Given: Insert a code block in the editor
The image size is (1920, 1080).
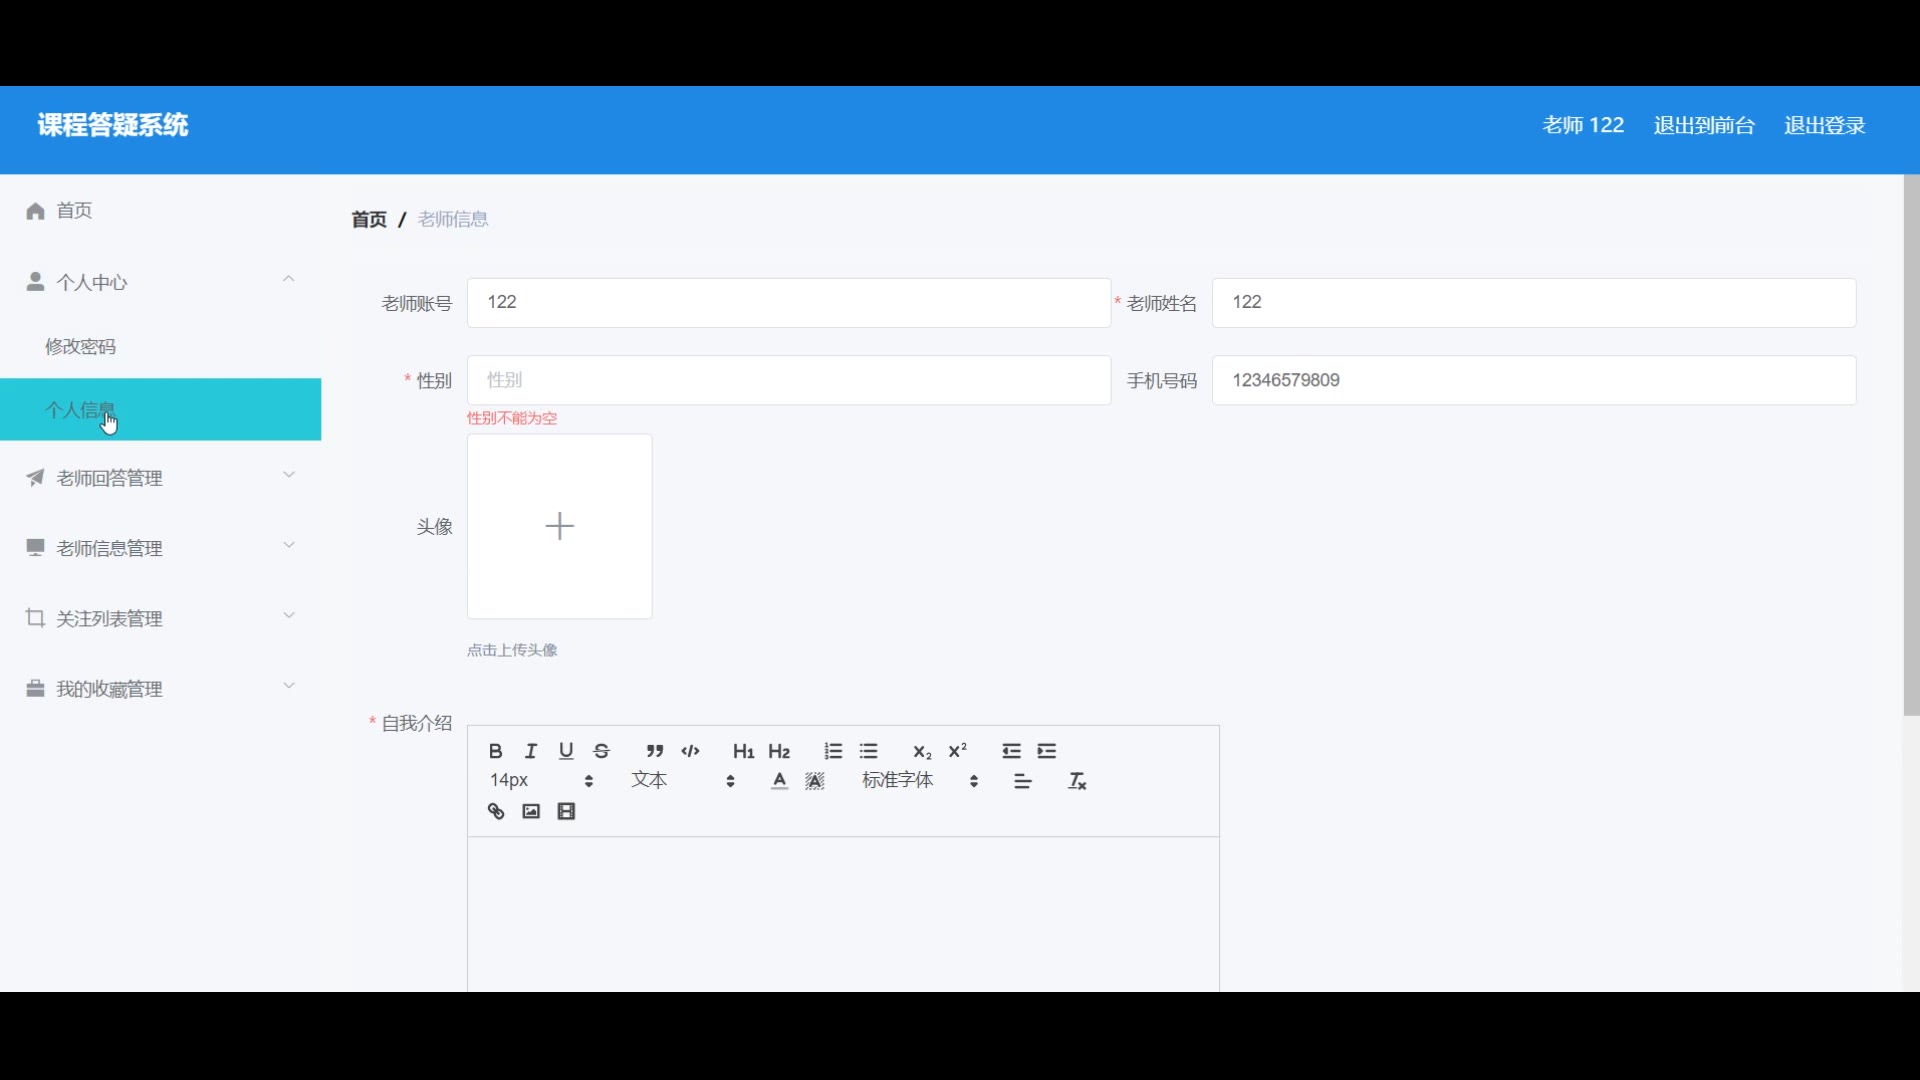Looking at the screenshot, I should pyautogui.click(x=690, y=751).
